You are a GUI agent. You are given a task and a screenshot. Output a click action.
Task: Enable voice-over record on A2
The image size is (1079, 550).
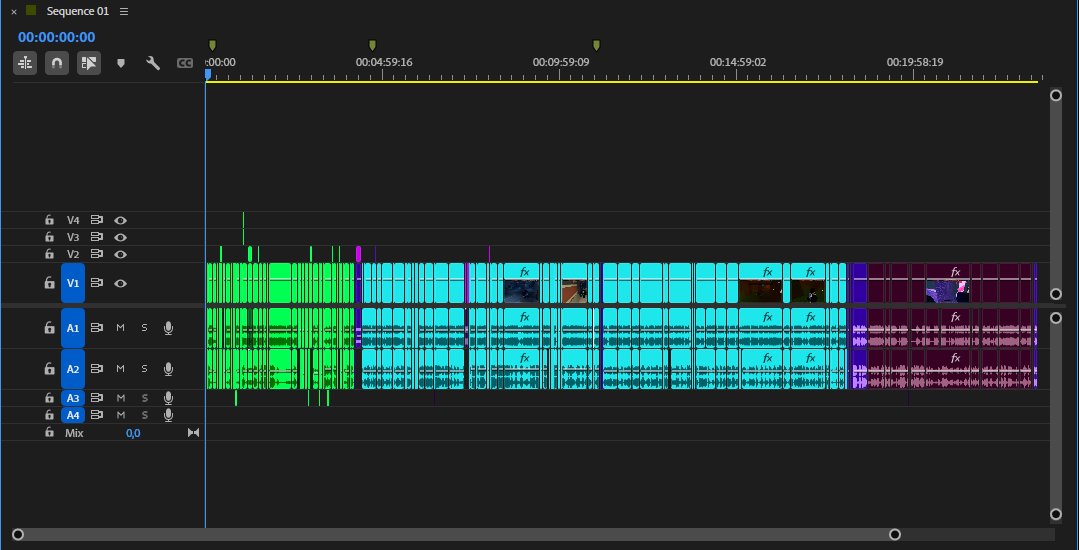[x=168, y=369]
